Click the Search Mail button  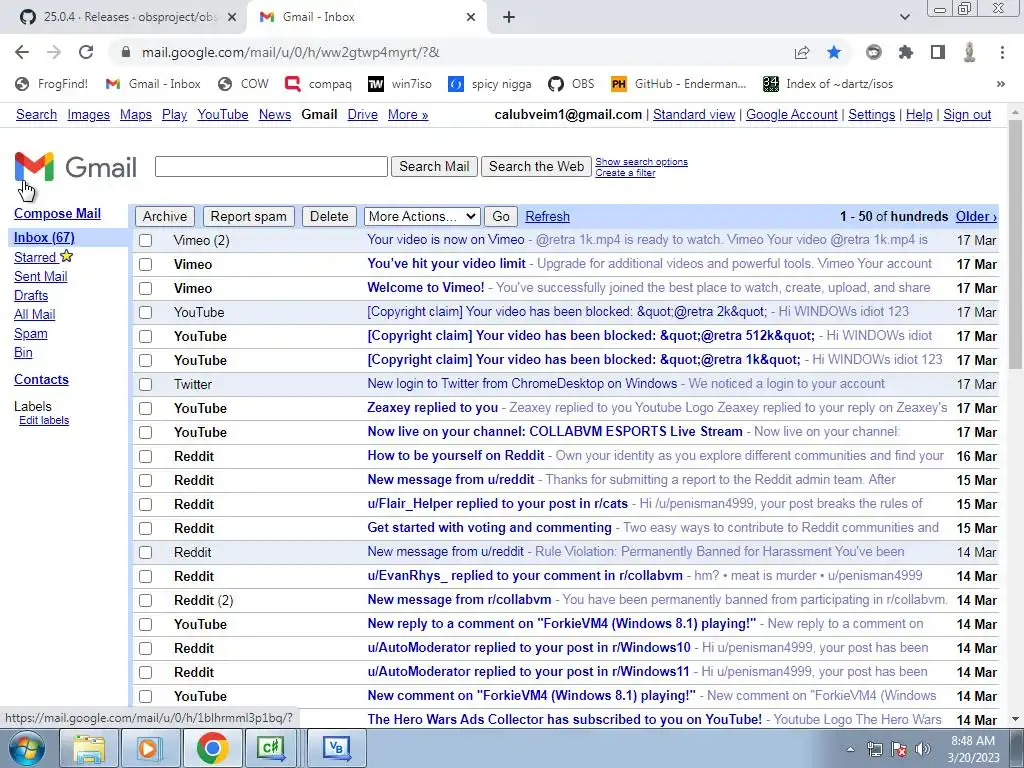click(434, 167)
